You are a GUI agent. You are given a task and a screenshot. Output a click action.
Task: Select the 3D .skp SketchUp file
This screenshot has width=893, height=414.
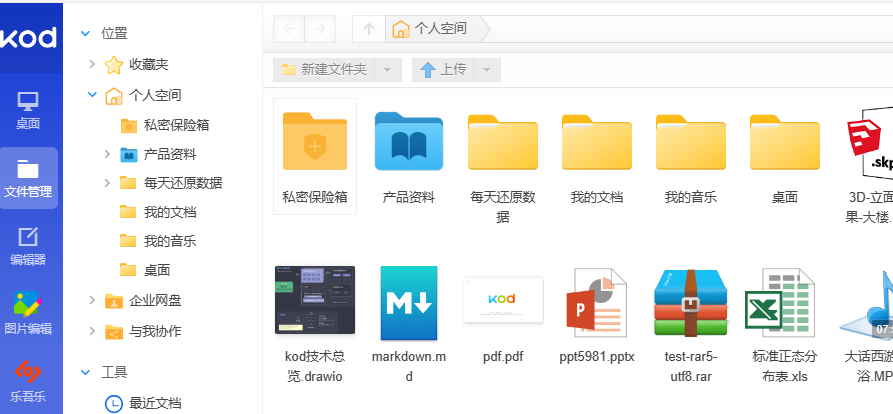870,142
